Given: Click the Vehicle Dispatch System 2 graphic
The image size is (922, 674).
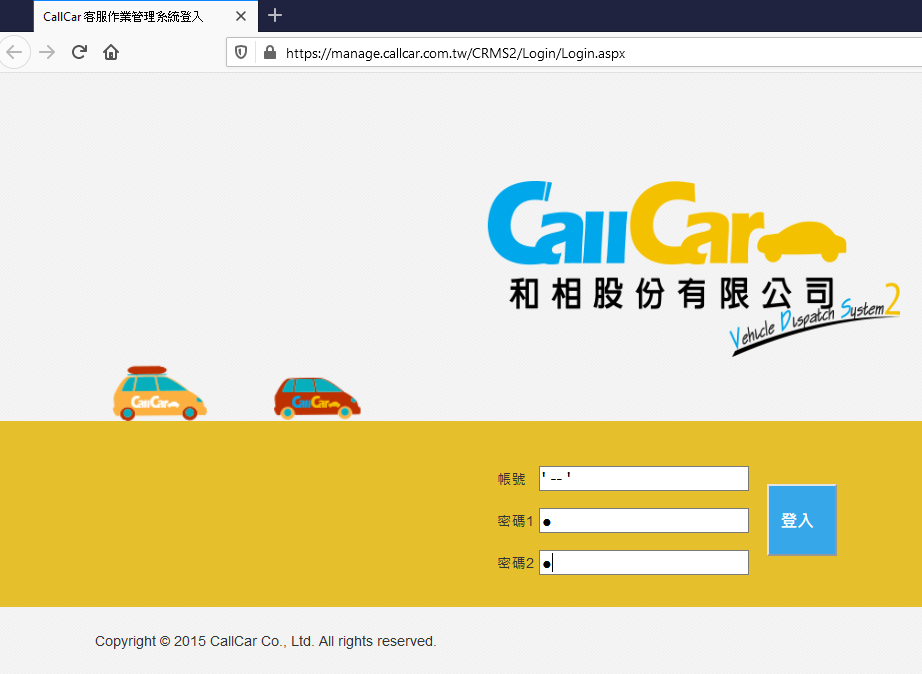Looking at the screenshot, I should (815, 319).
